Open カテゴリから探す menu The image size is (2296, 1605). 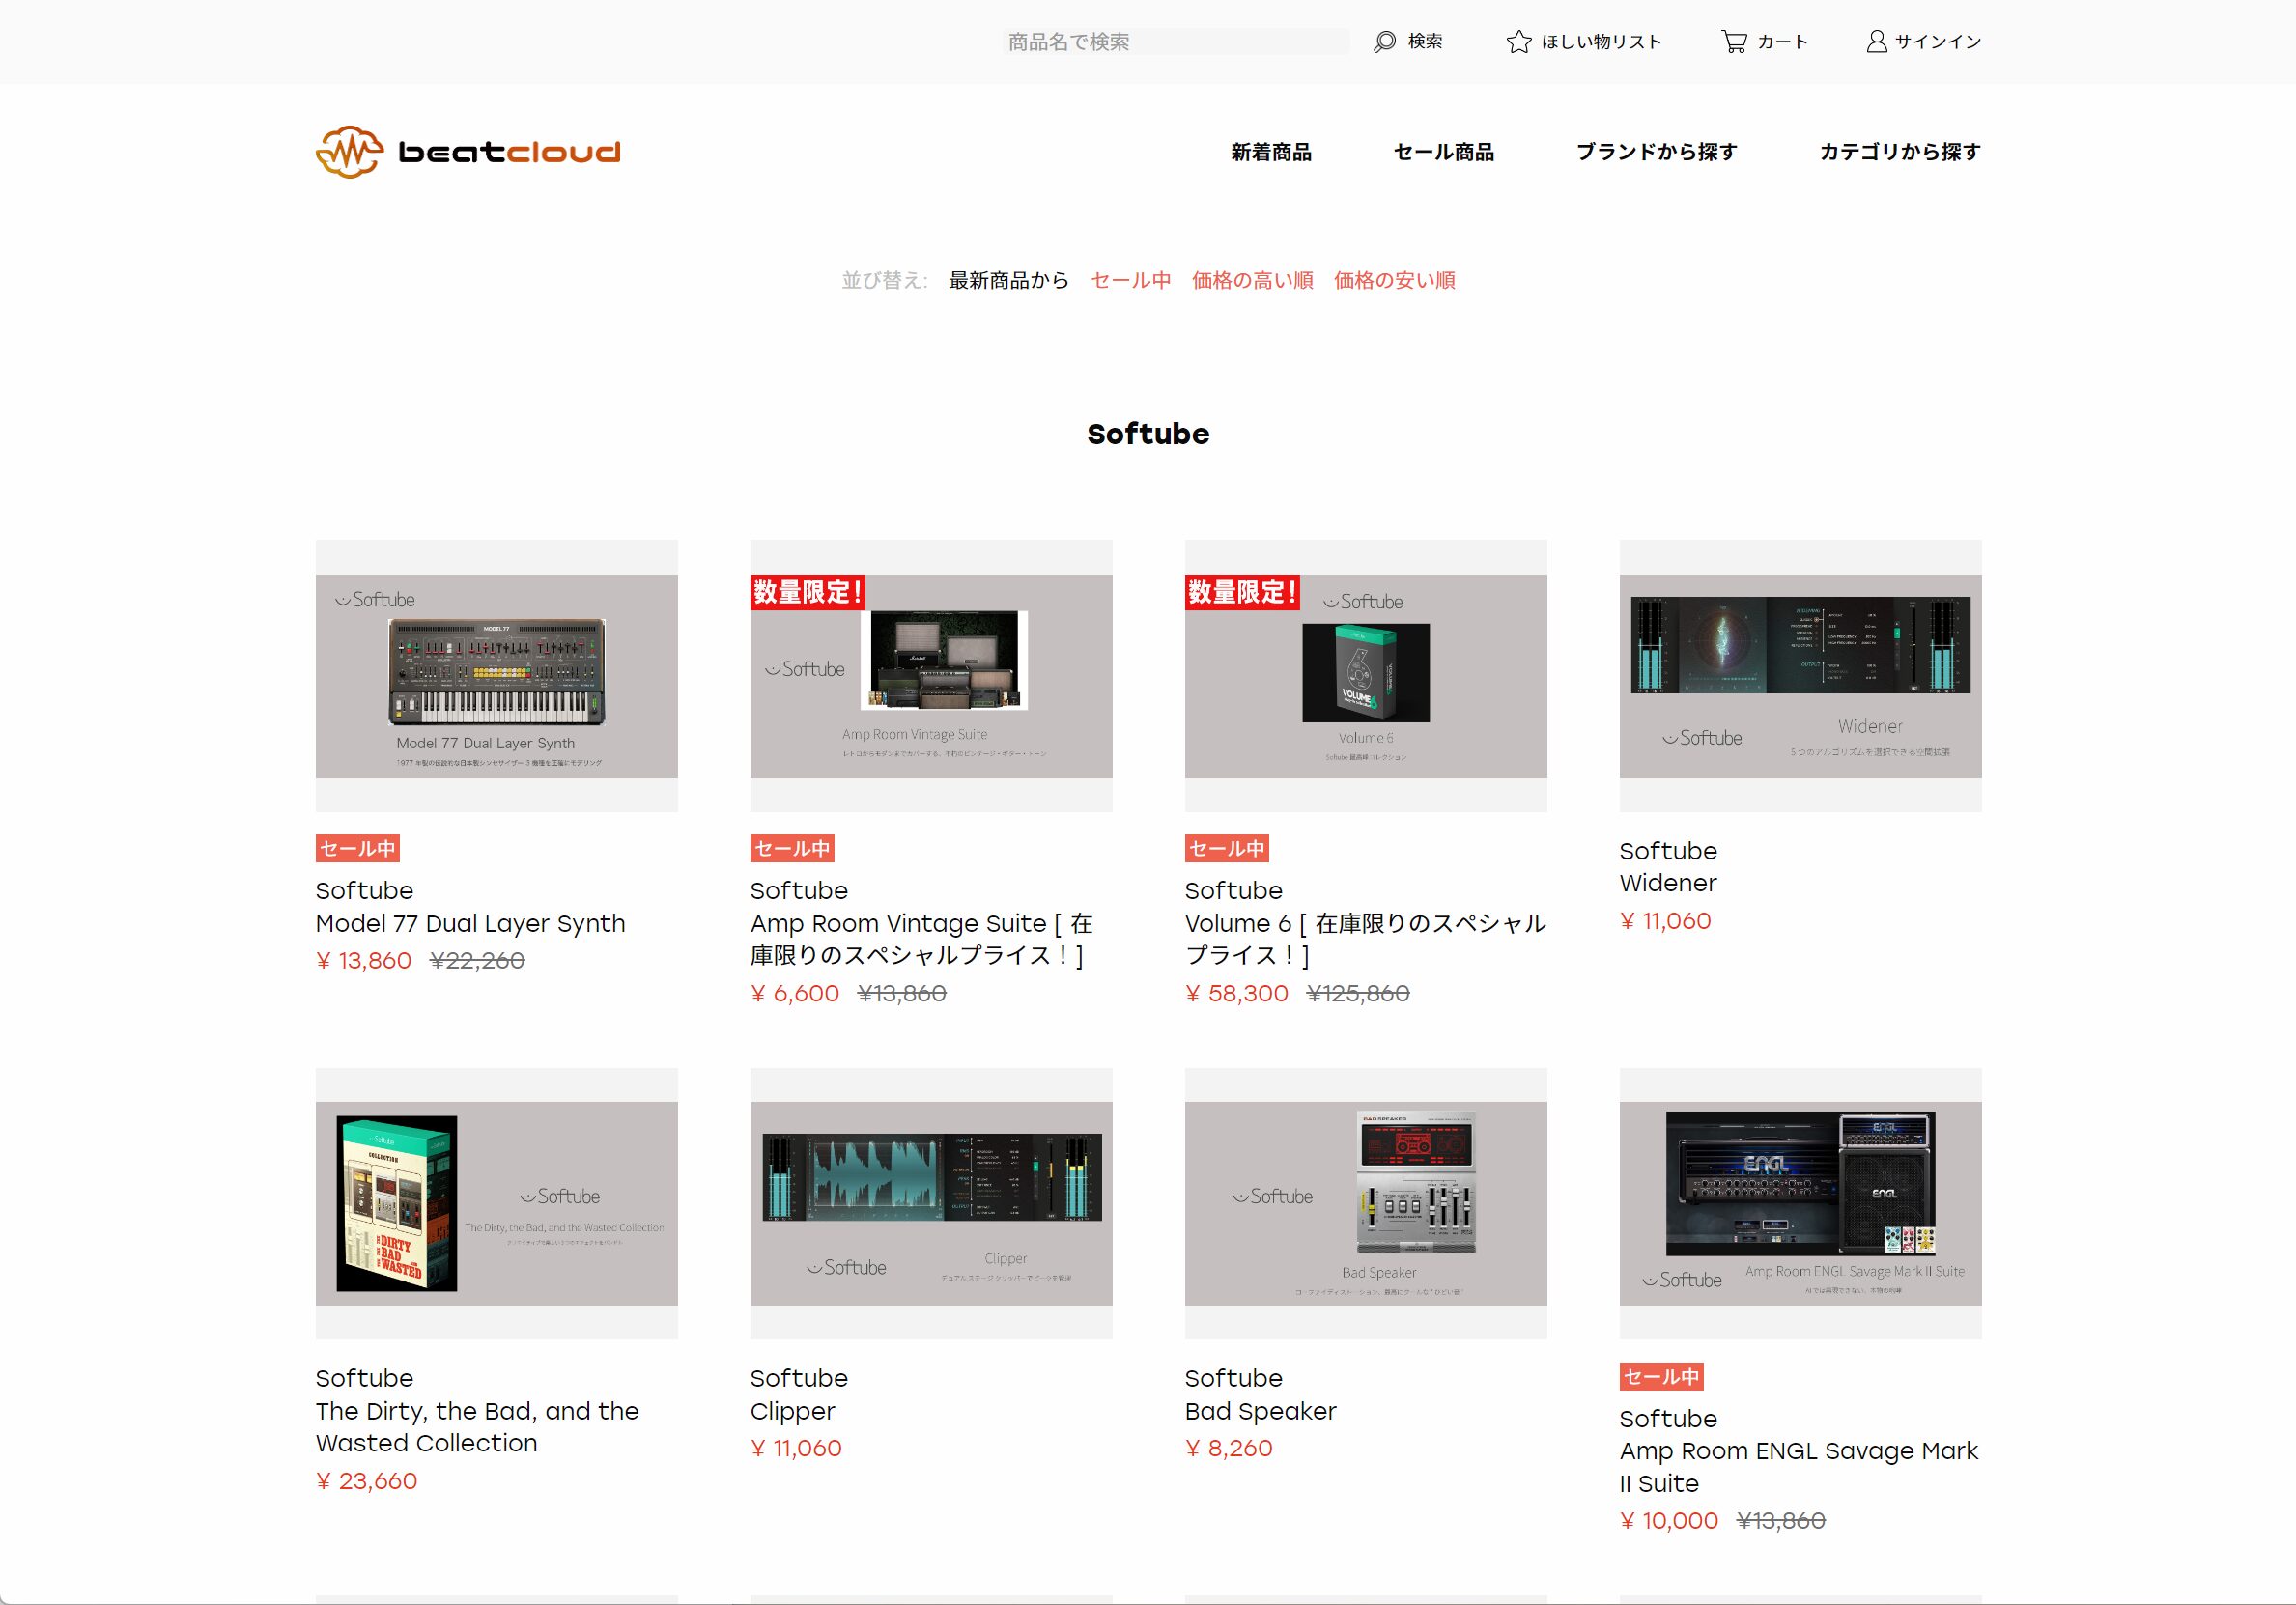(x=1900, y=152)
